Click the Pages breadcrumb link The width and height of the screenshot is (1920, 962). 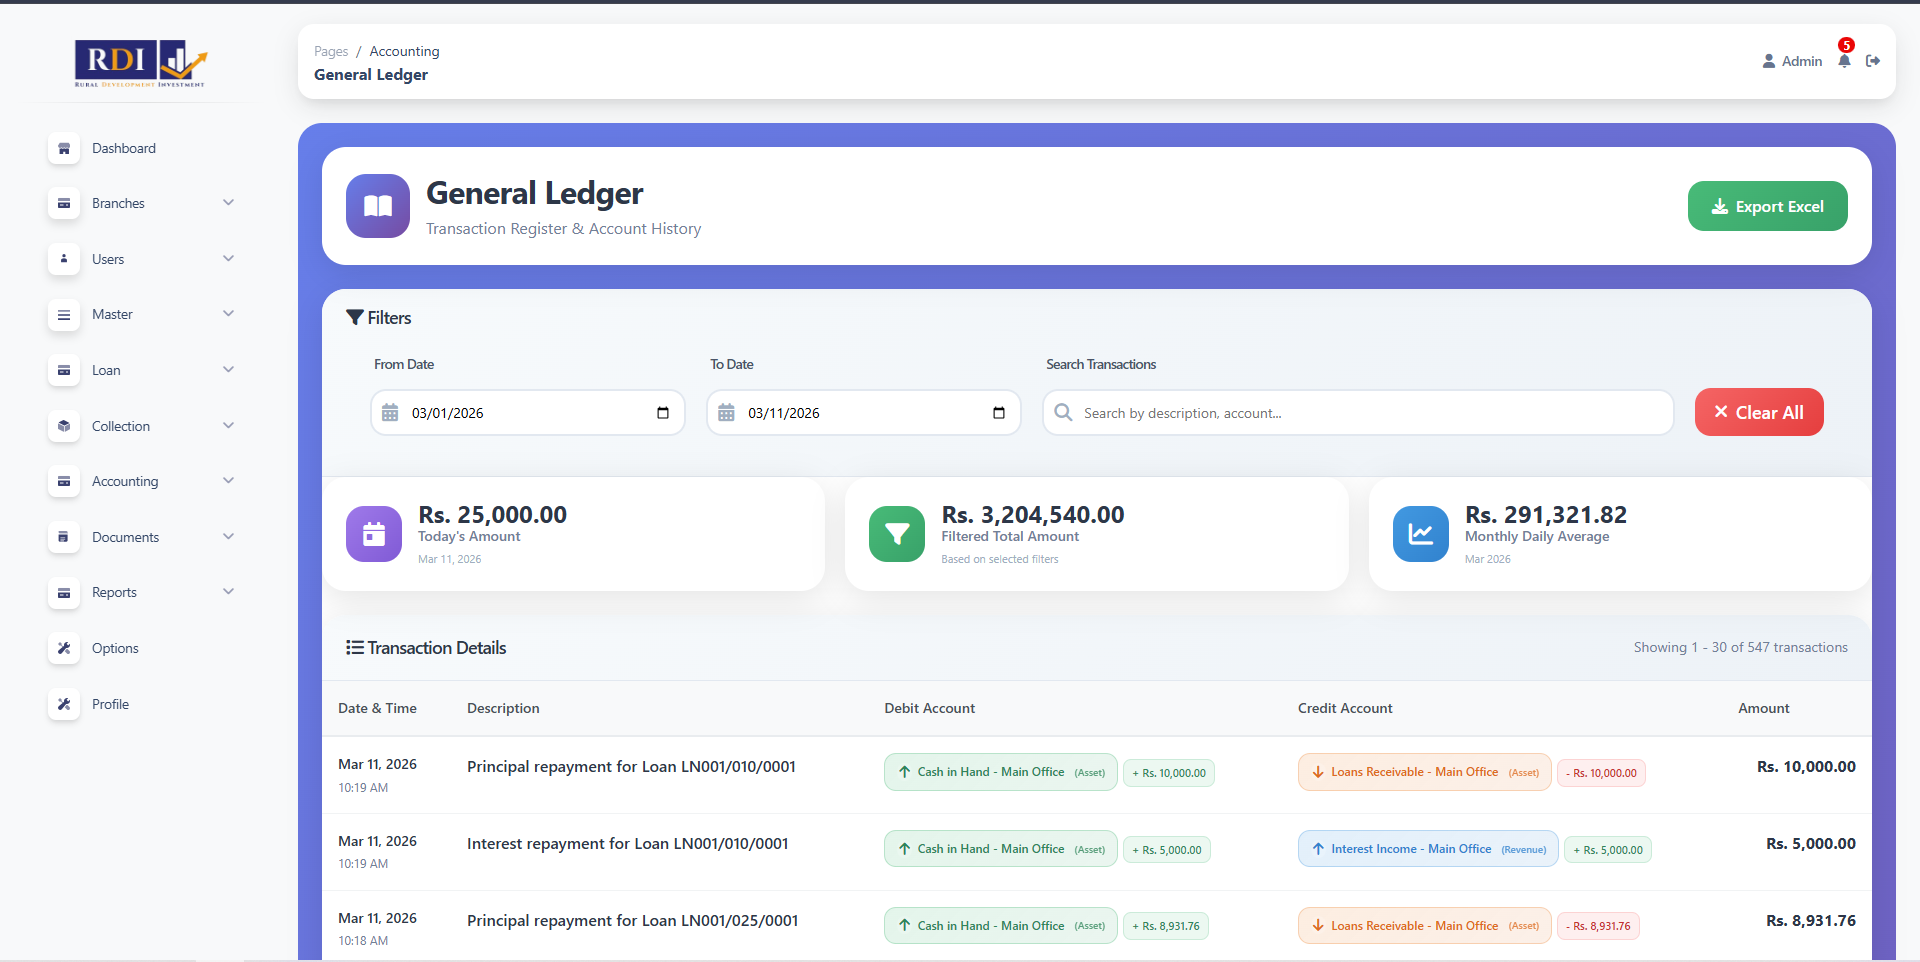pos(331,51)
